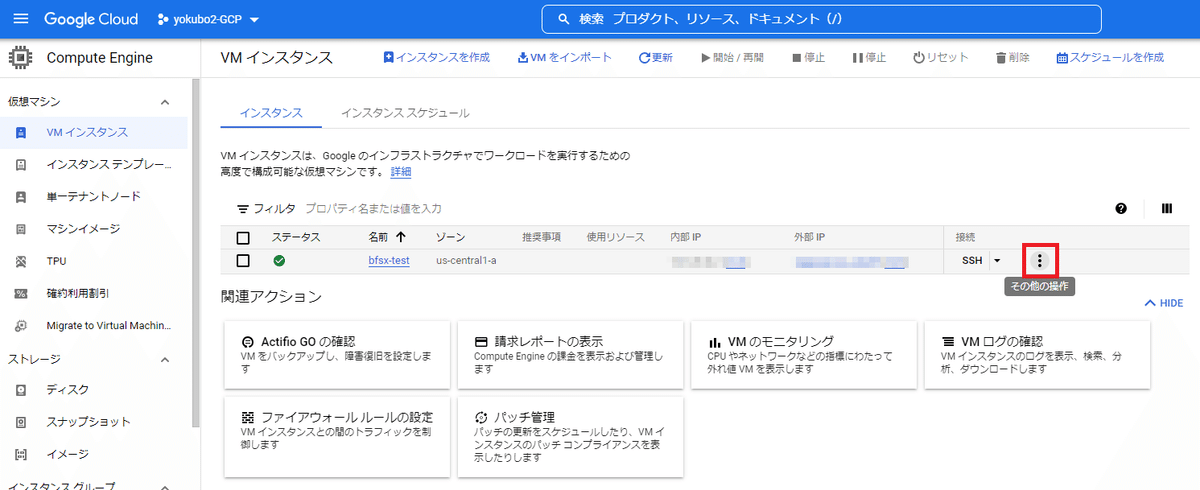Open Migrate to Virtual Machines item
1200x490 pixels.
pos(94,325)
